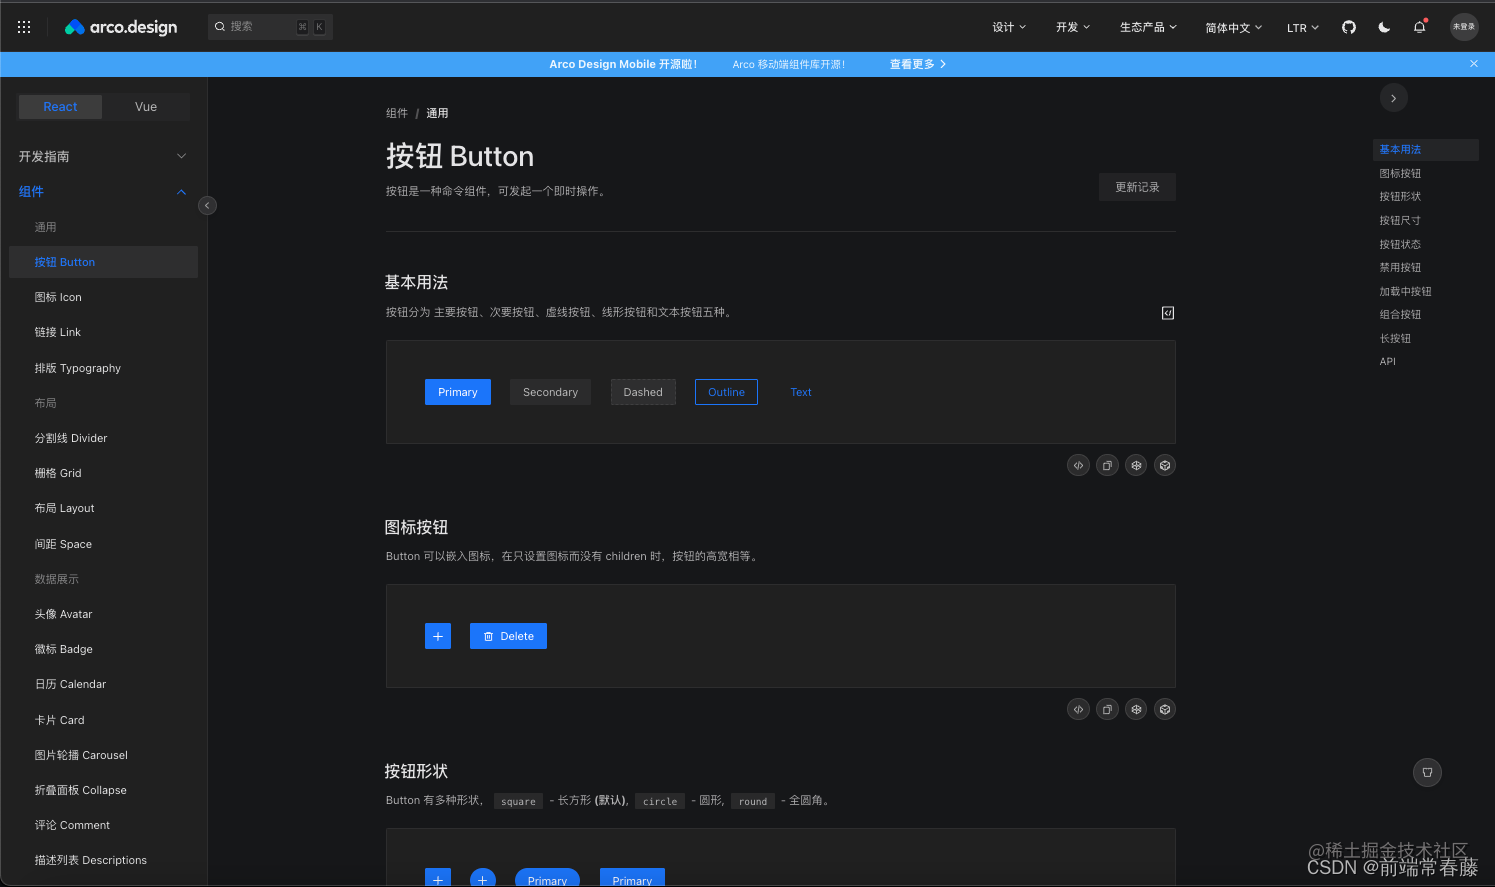Click 查看更多 in the banner

918,64
